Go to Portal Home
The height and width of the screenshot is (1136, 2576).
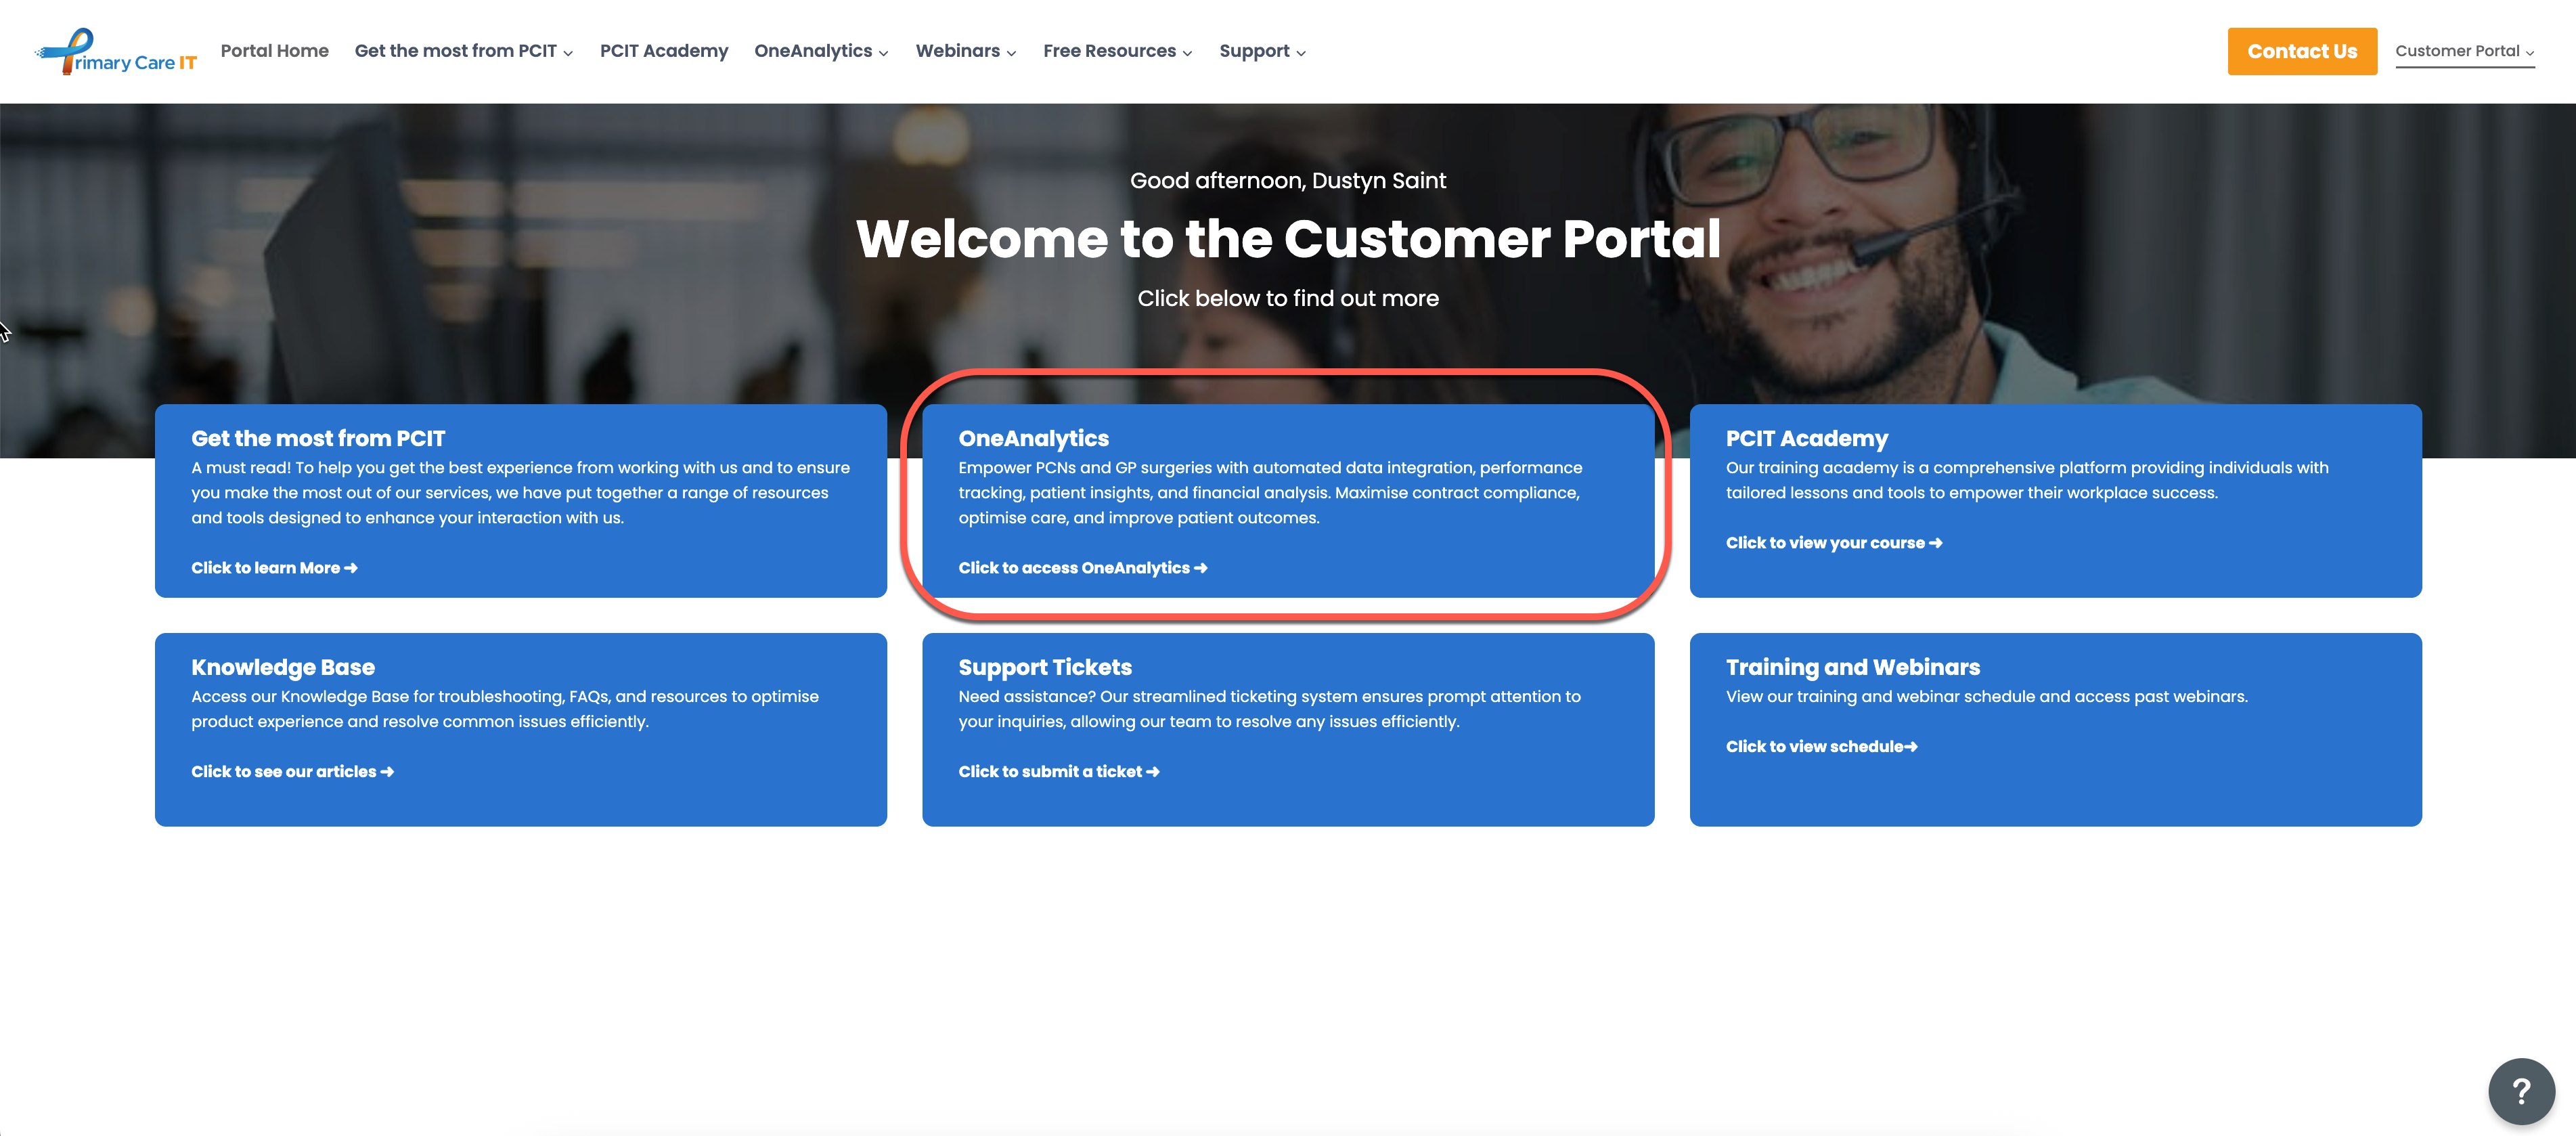274,51
